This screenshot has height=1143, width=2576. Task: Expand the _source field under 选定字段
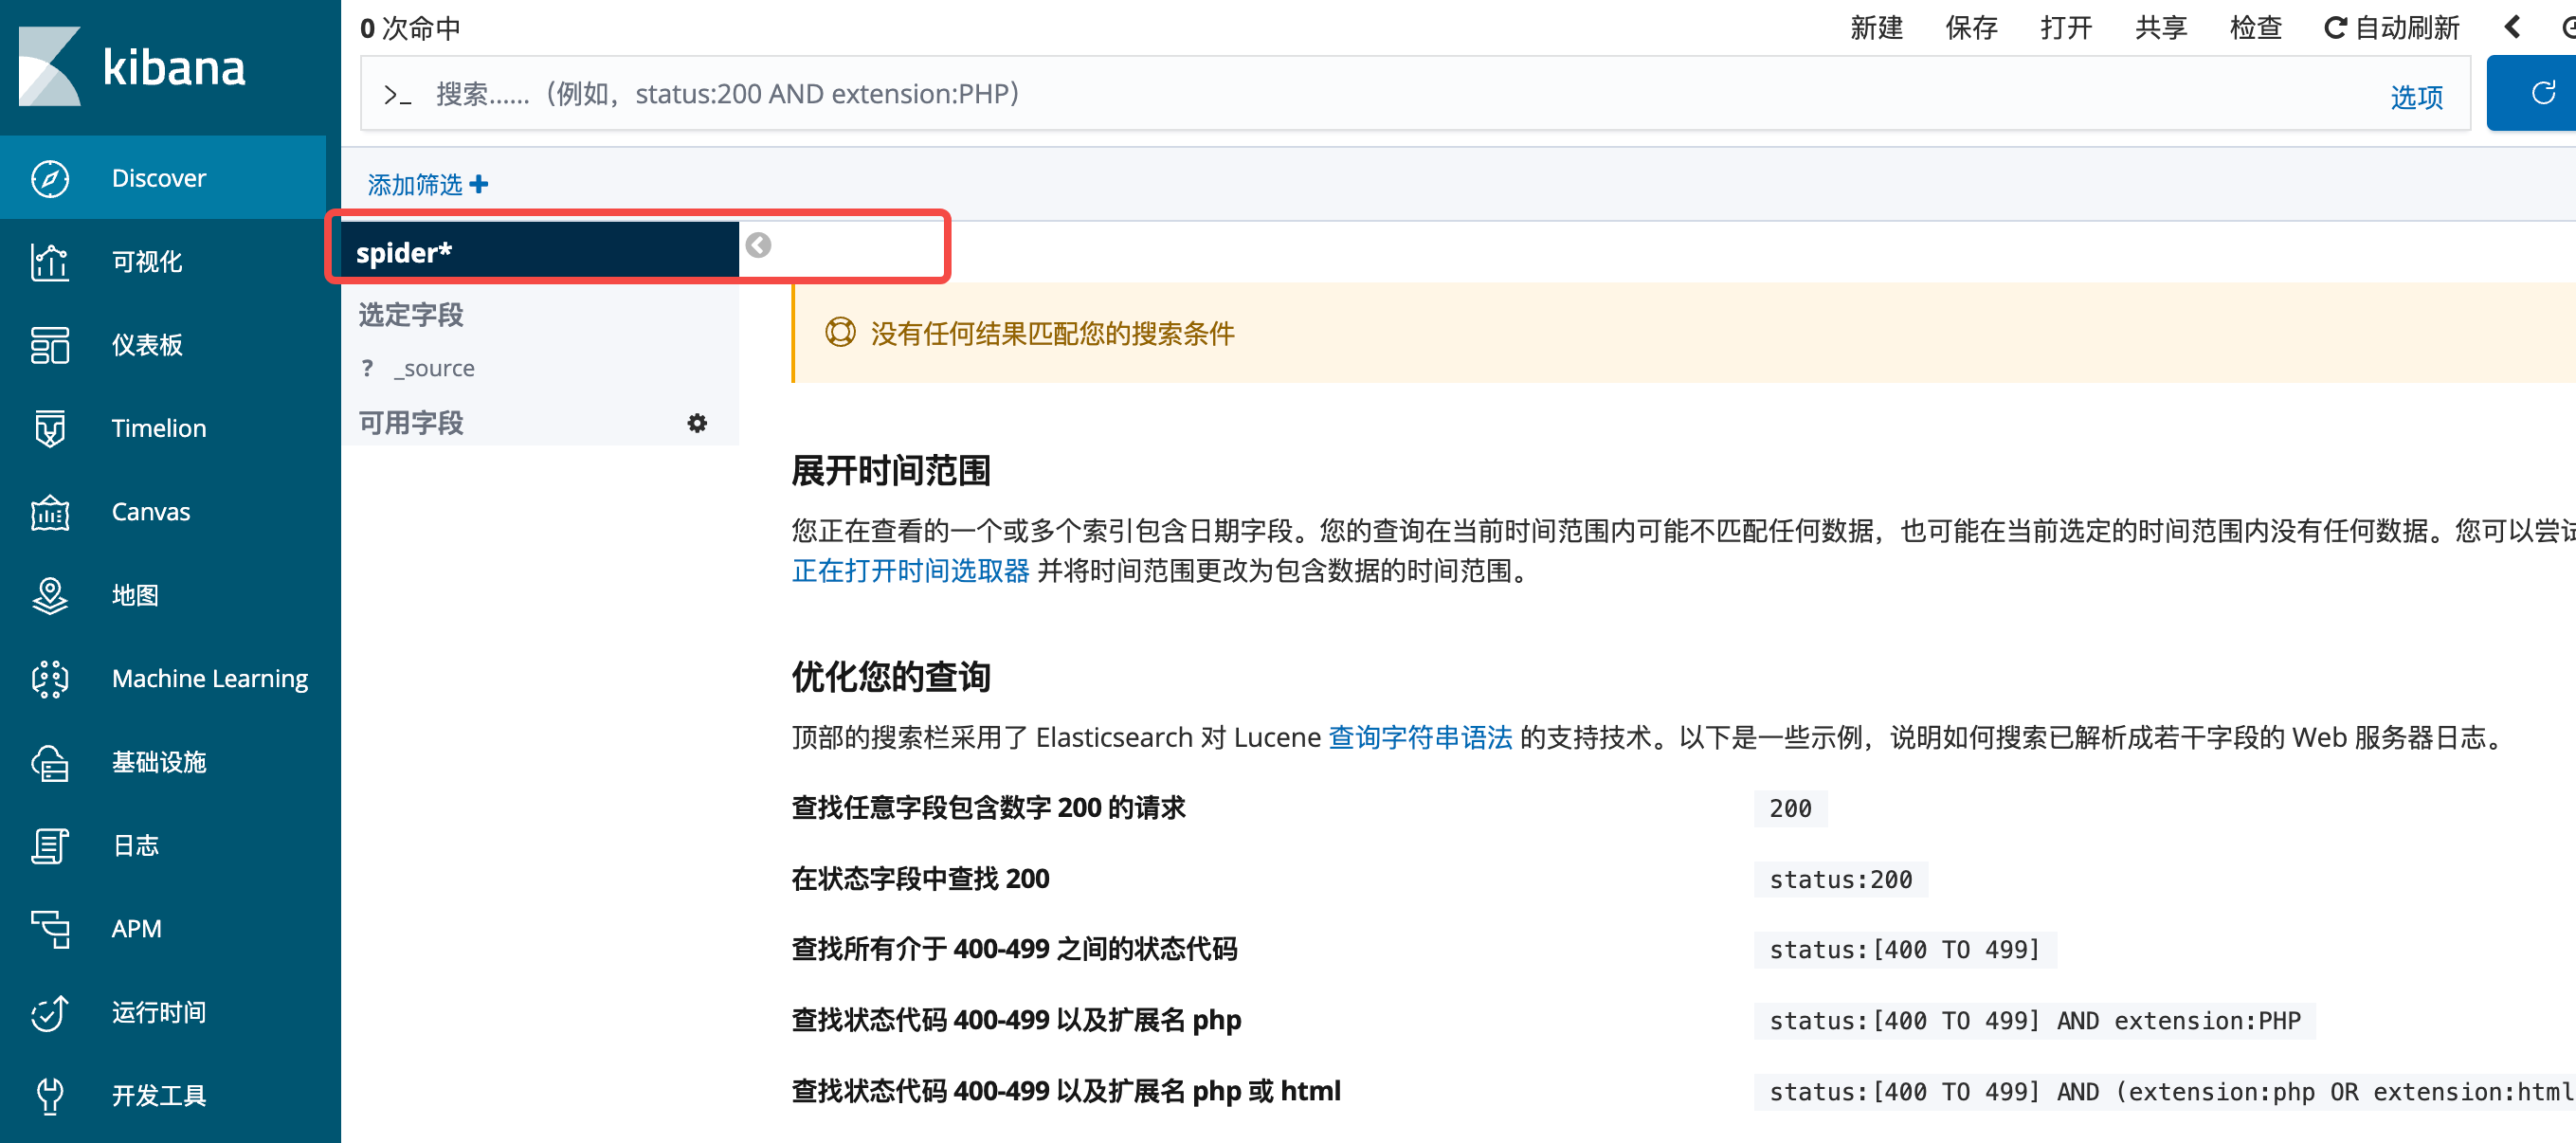(x=433, y=367)
